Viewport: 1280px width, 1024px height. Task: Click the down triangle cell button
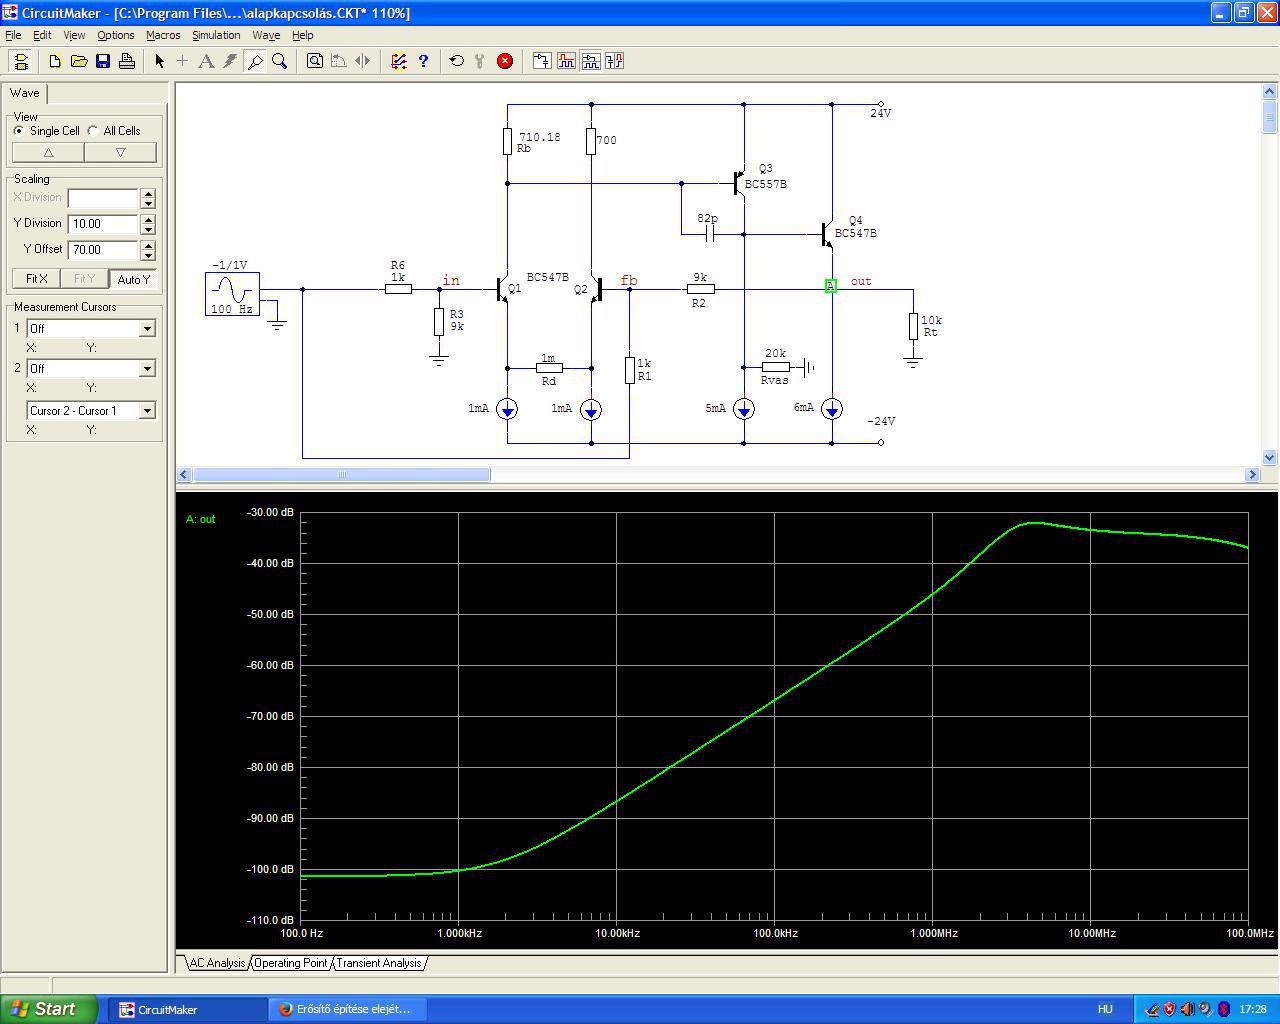click(120, 152)
